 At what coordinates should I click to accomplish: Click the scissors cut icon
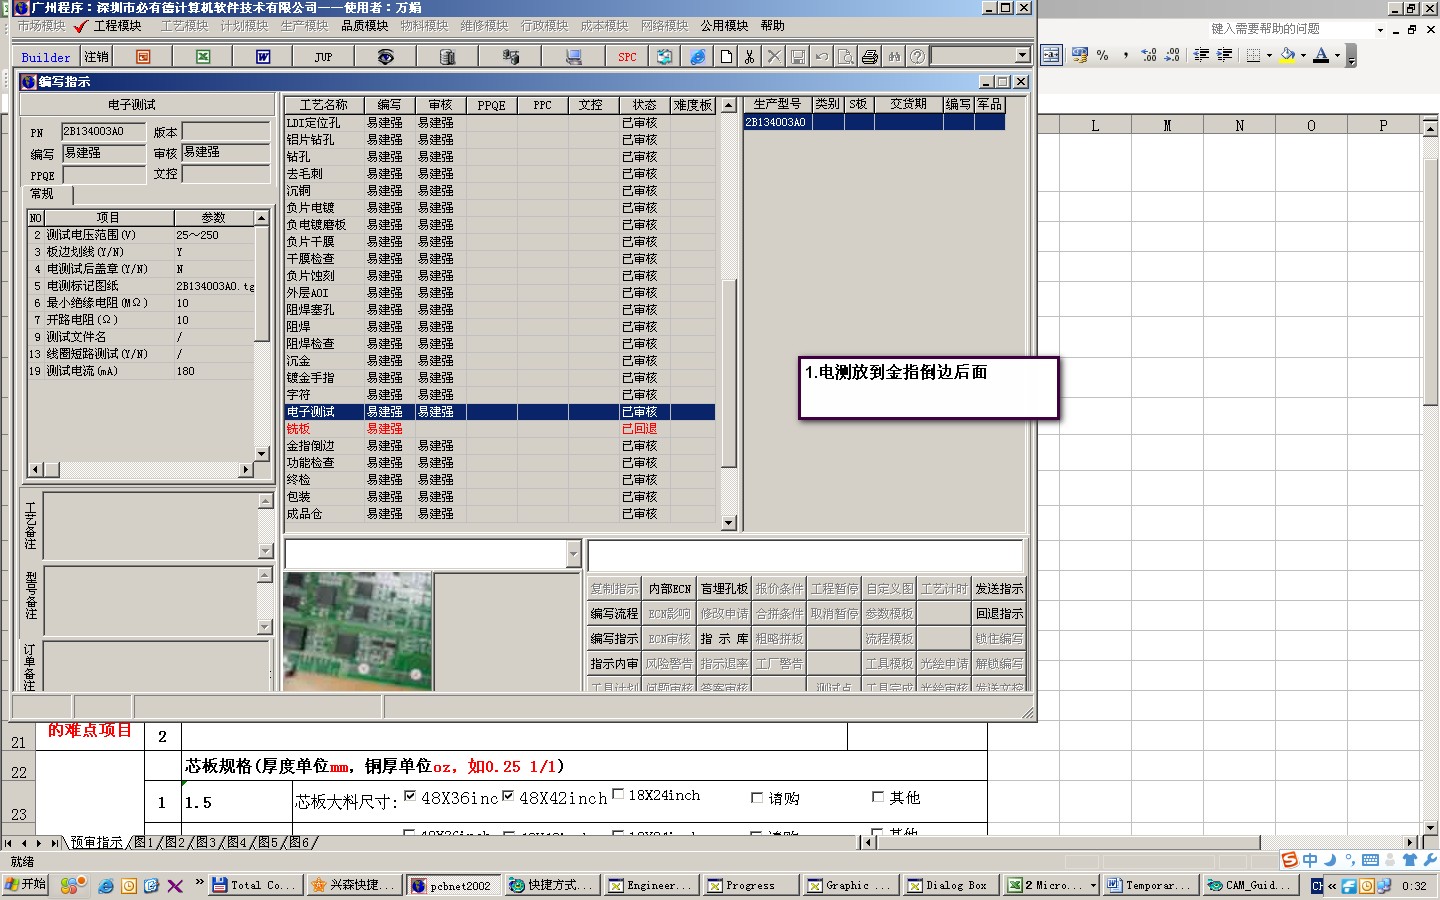pyautogui.click(x=749, y=57)
